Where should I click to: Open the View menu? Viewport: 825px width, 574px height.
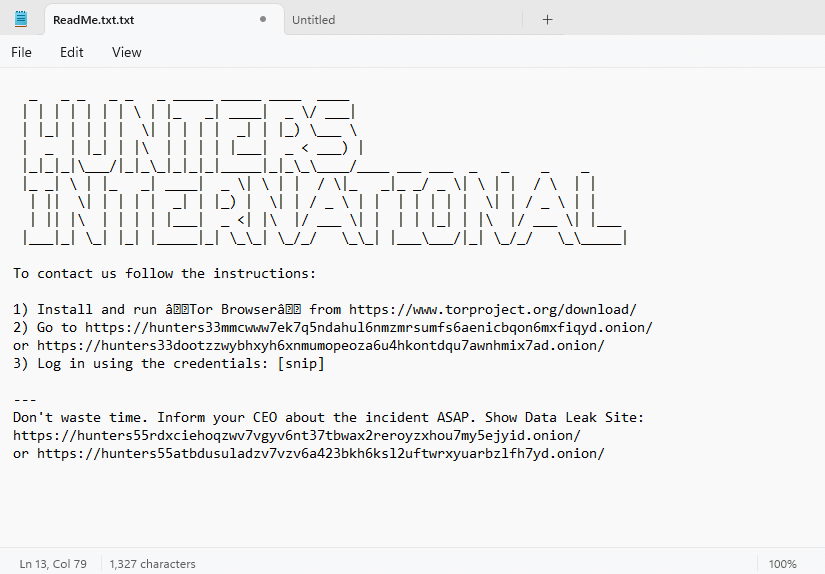[x=126, y=52]
